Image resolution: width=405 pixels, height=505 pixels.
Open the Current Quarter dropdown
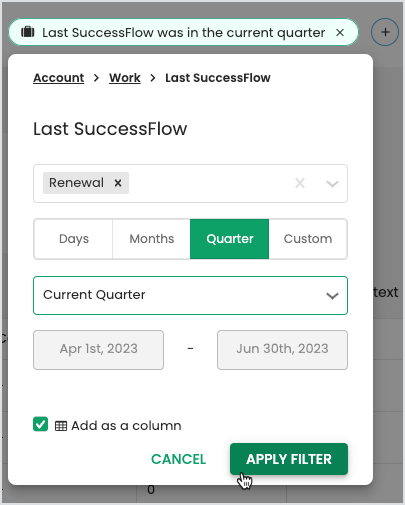coord(190,295)
